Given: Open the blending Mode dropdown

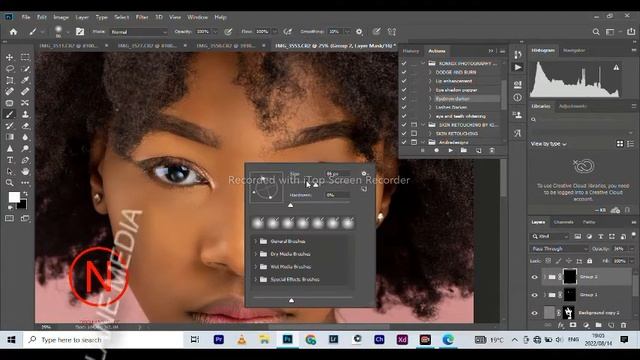Looking at the screenshot, I should pyautogui.click(x=139, y=32).
